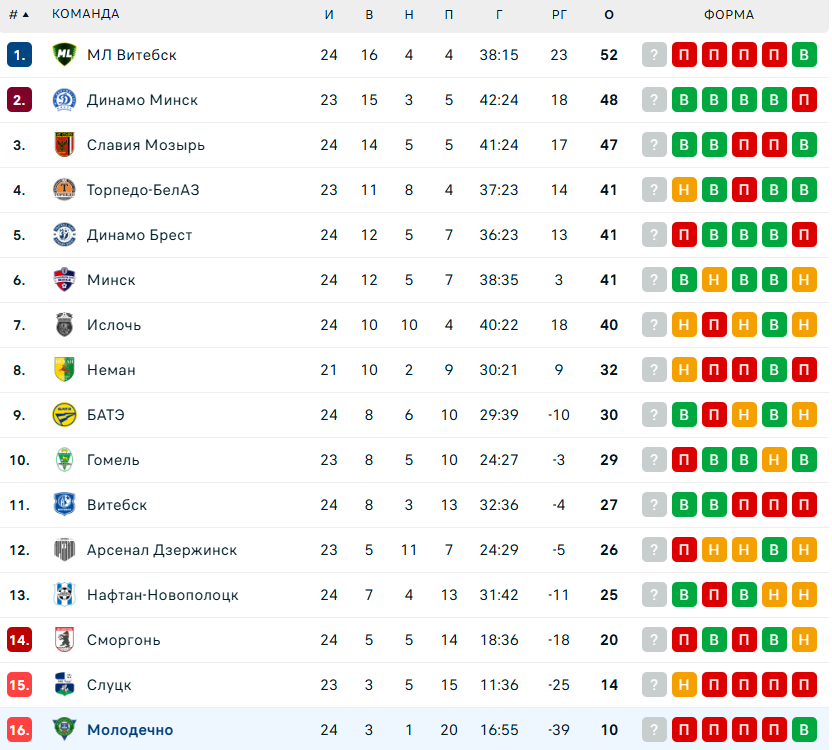Click the КОМАНДА column header
Viewport: 832px width, 750px height.
[x=86, y=14]
